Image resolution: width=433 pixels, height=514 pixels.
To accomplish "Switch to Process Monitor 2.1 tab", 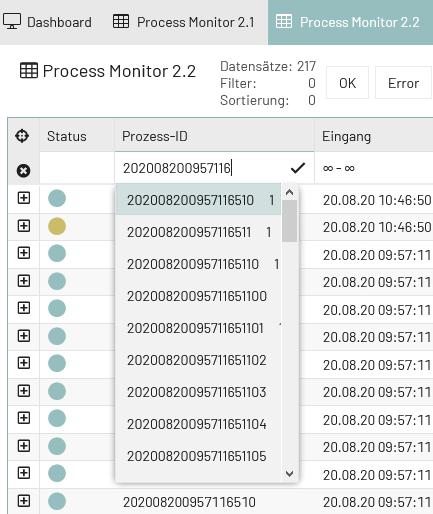I will pos(184,22).
